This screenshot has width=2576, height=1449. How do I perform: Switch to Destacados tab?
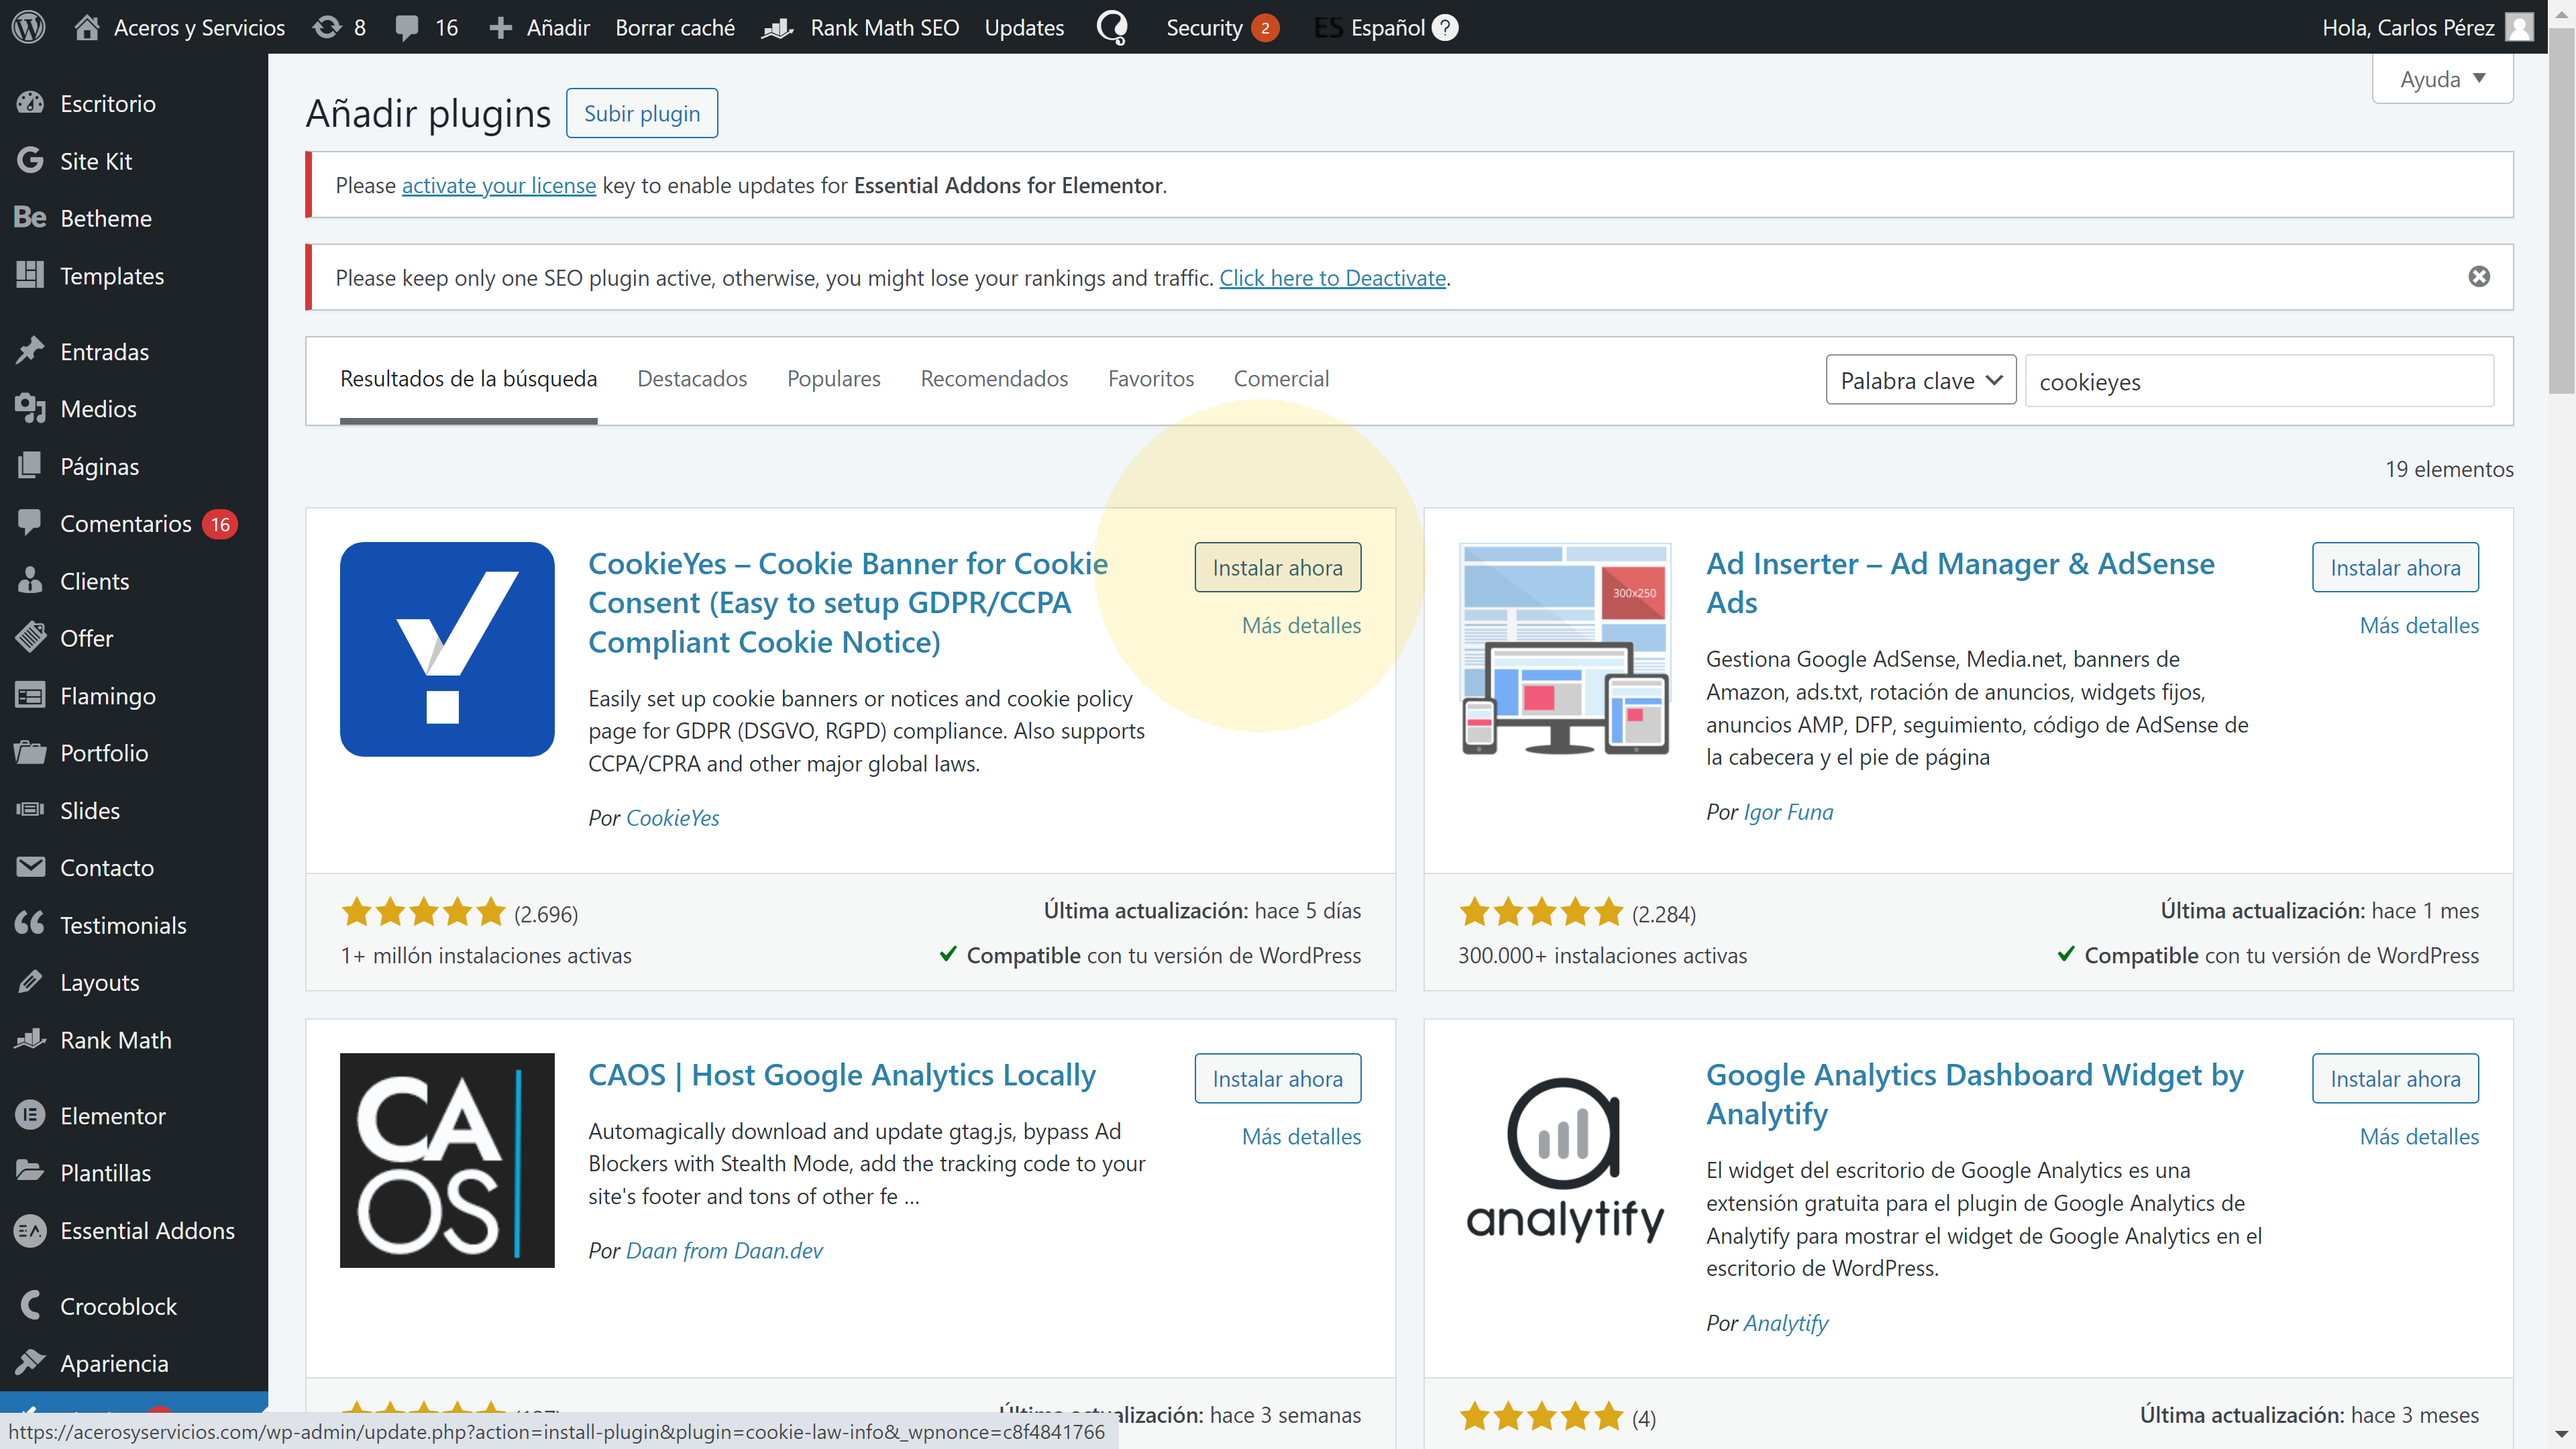692,378
